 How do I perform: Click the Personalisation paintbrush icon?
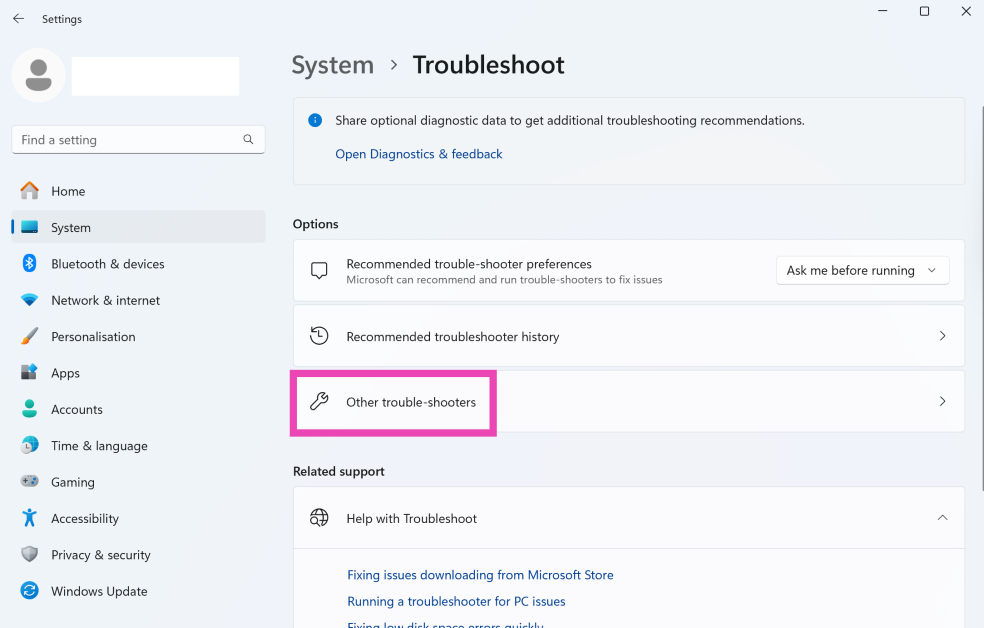(x=30, y=337)
